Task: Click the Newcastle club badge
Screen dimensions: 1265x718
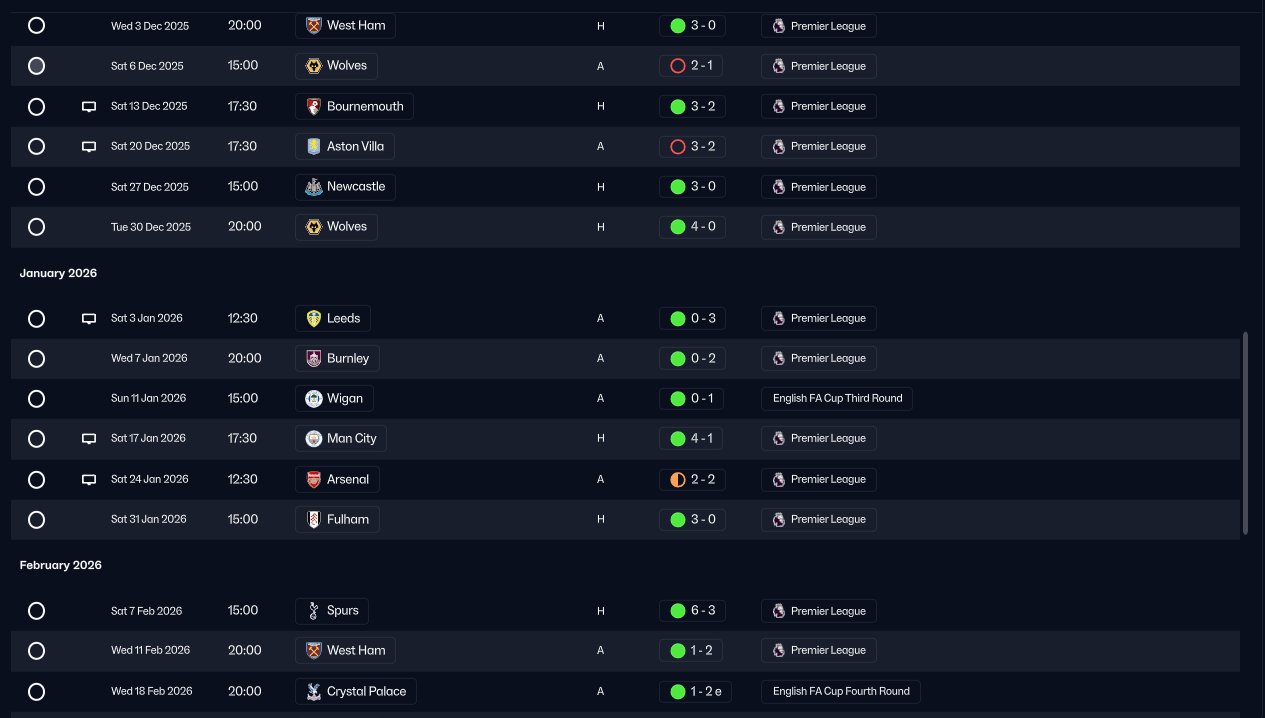Action: [314, 187]
